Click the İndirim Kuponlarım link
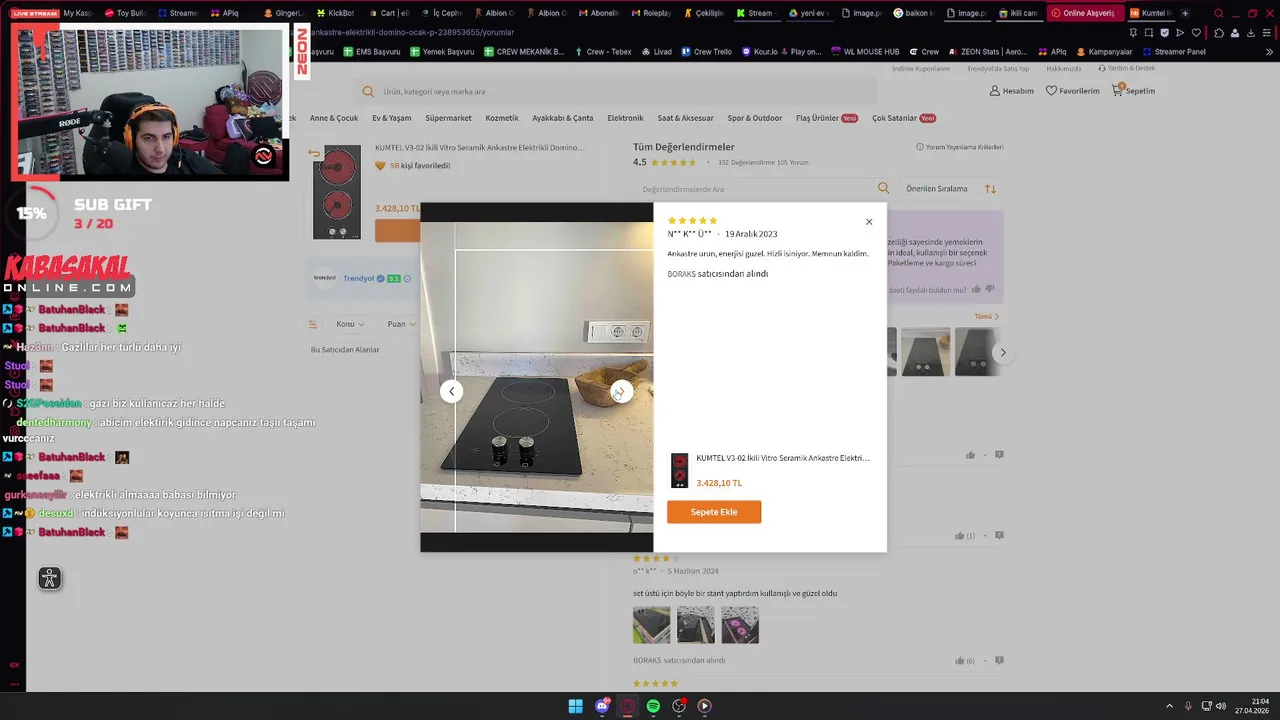The image size is (1280, 720). coord(921,69)
